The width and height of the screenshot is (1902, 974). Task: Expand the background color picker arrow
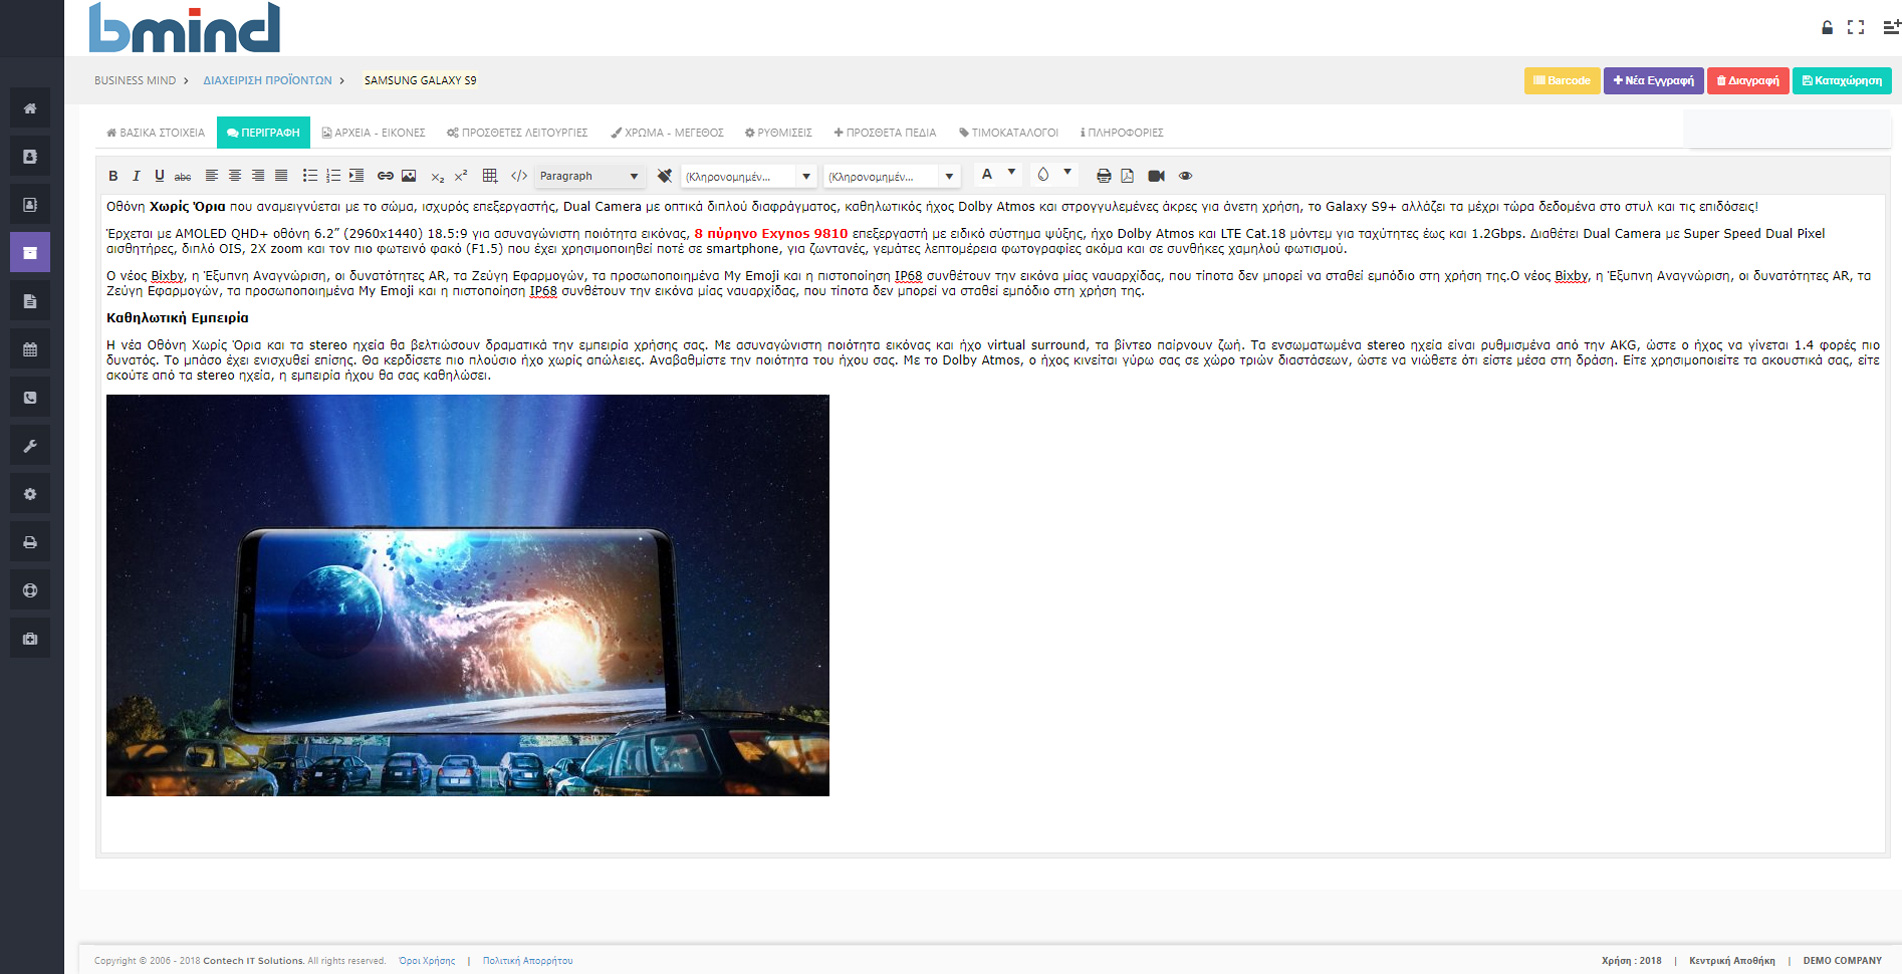pos(1067,173)
